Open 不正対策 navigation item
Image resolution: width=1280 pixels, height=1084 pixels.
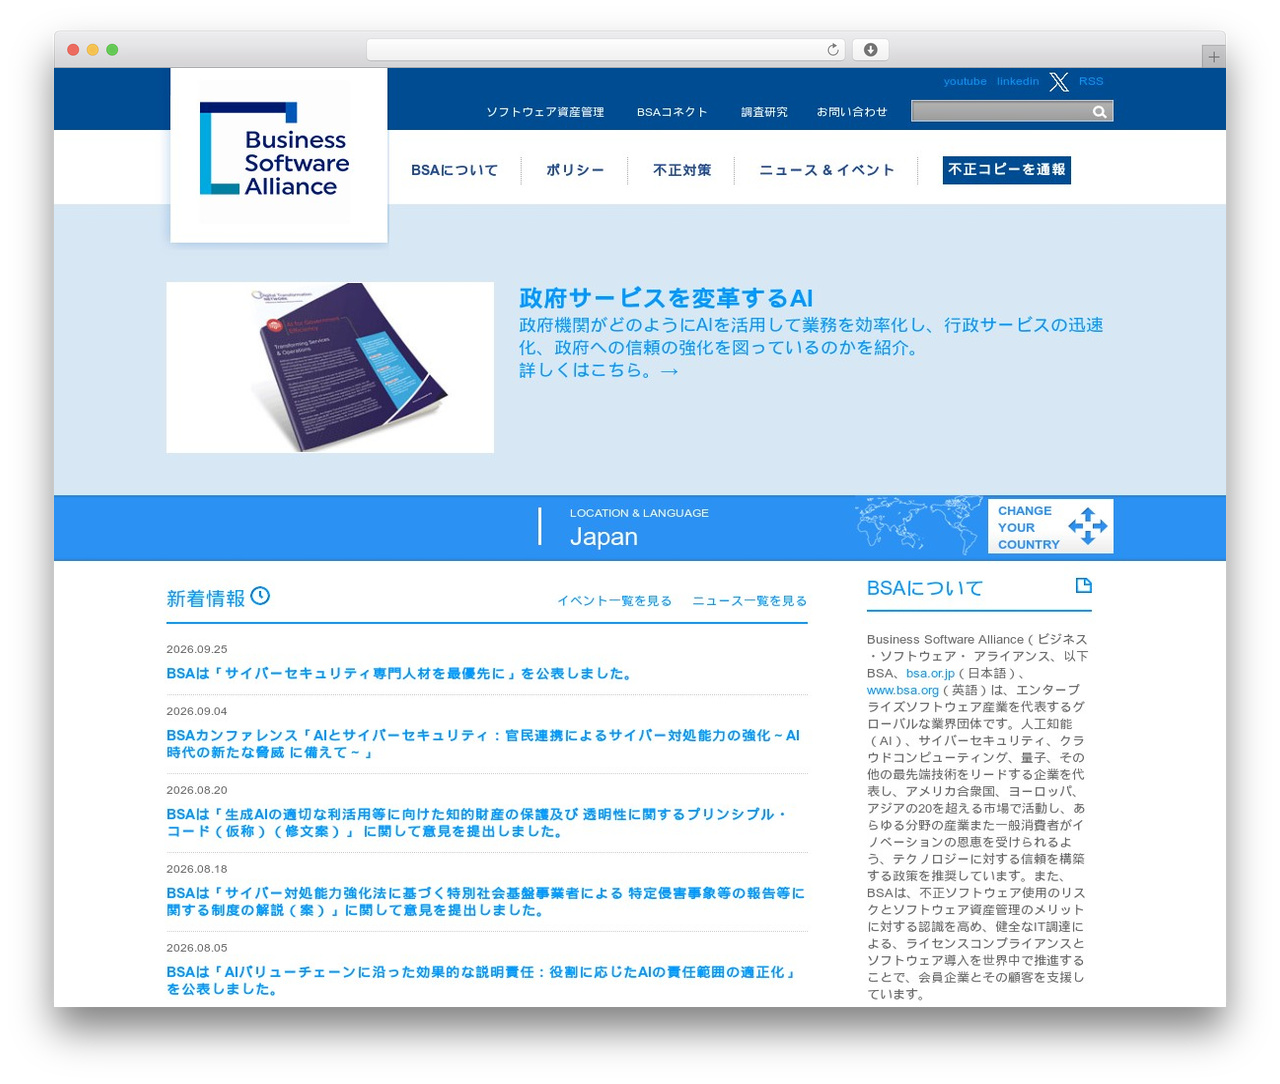pyautogui.click(x=682, y=170)
